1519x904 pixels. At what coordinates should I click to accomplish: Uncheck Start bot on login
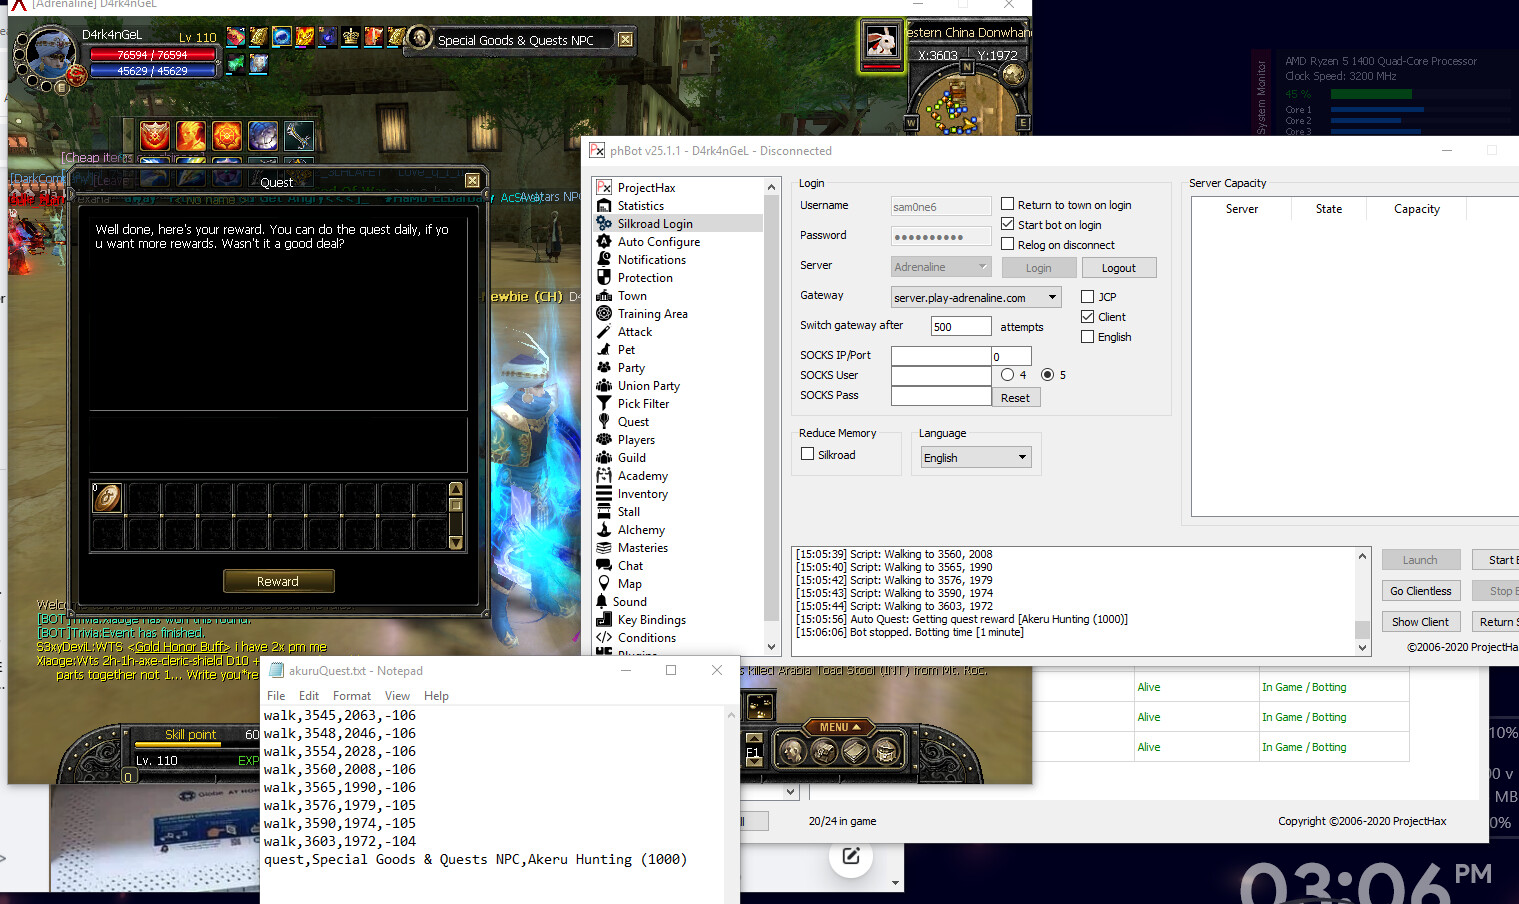click(1008, 224)
